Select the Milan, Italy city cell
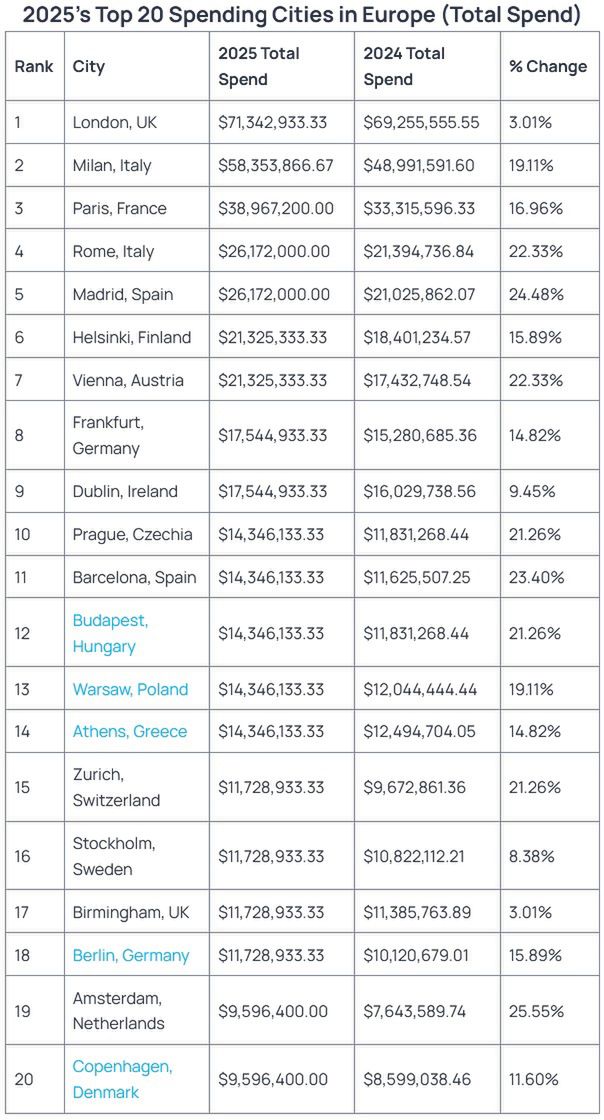 pyautogui.click(x=112, y=165)
